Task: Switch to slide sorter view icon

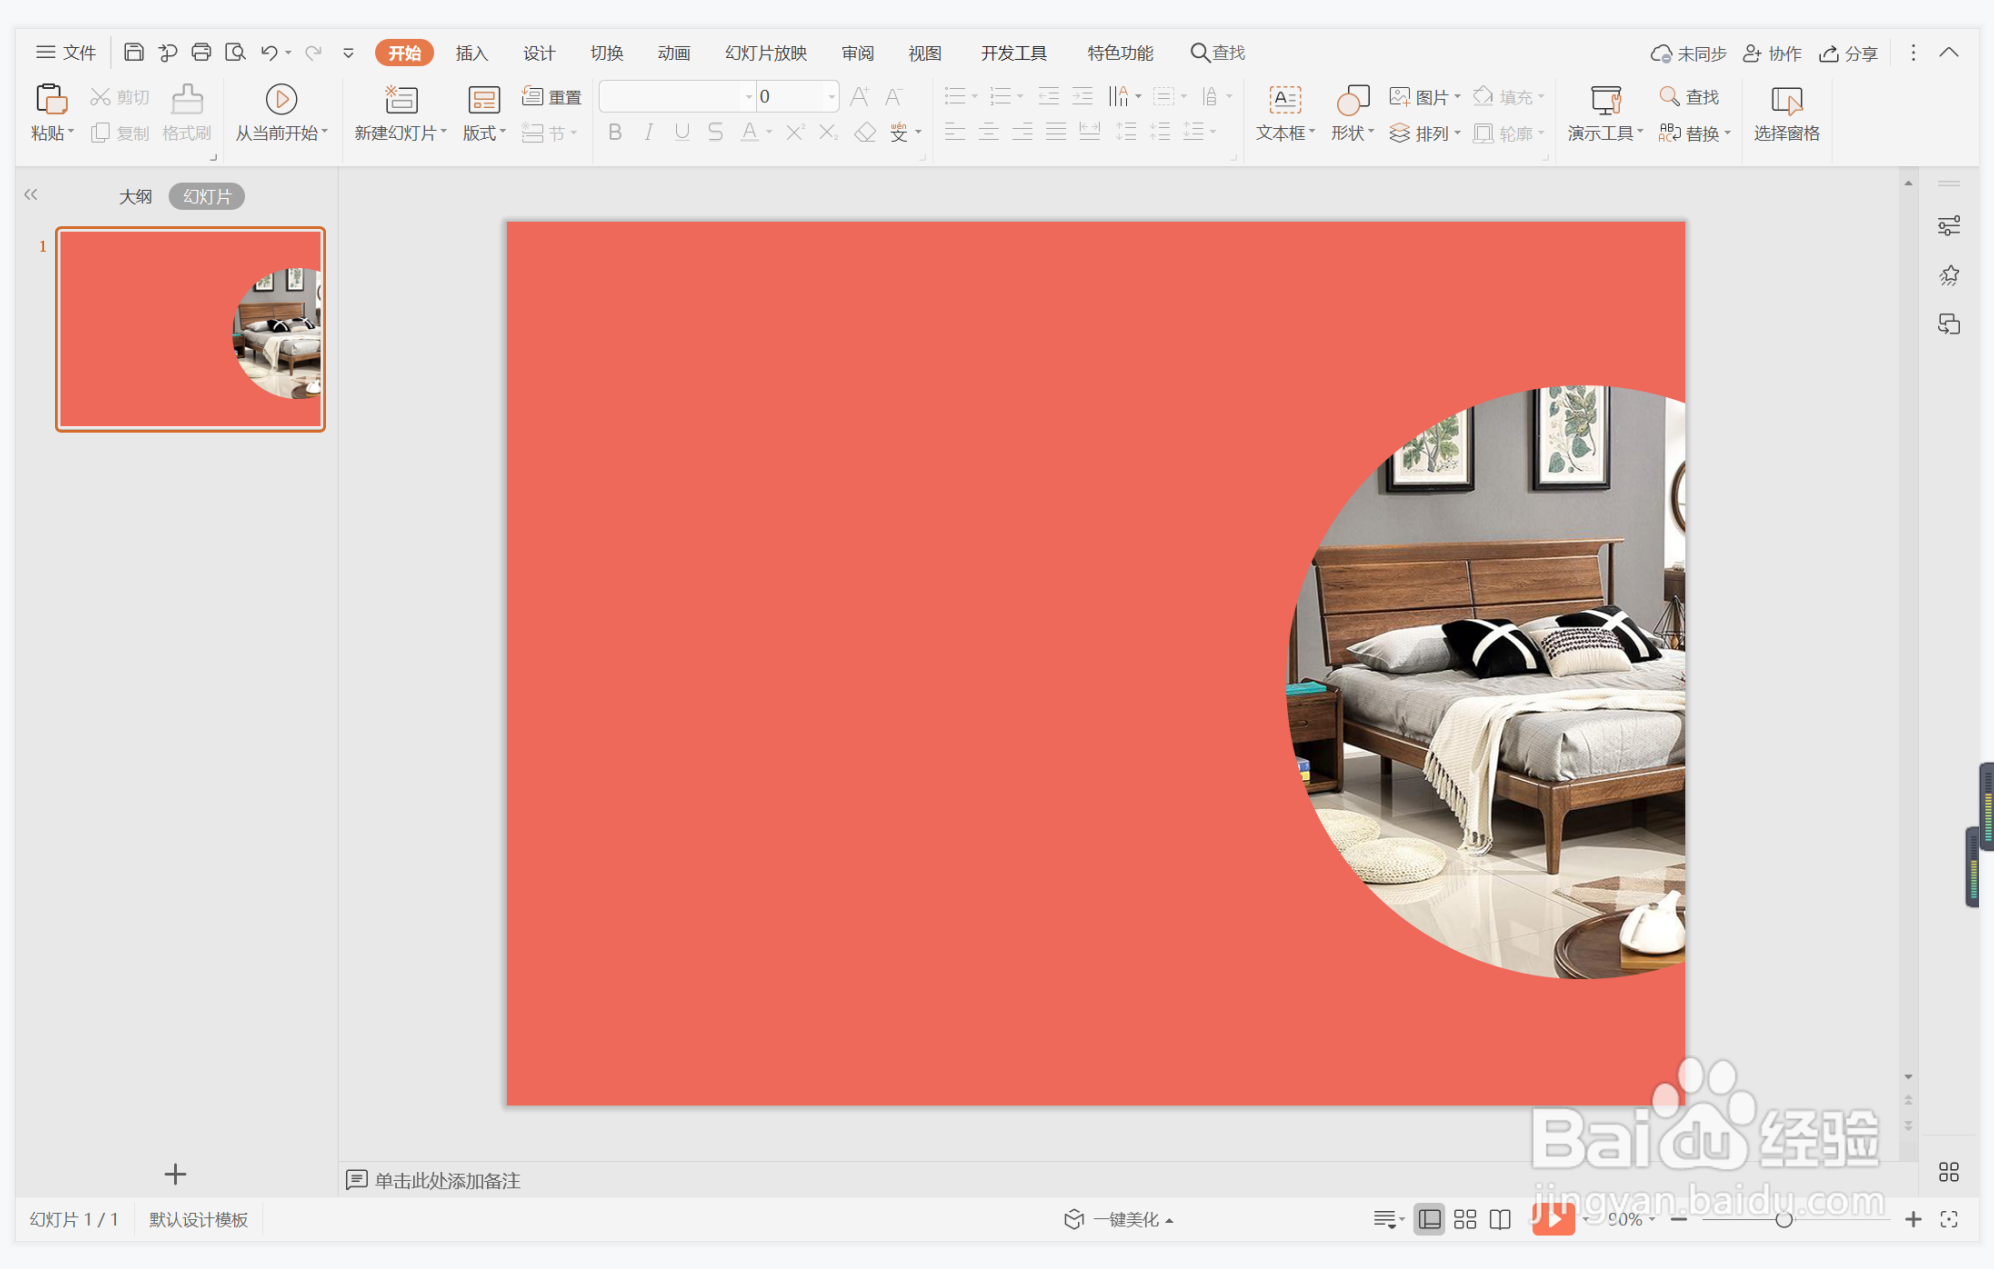Action: pos(1465,1219)
